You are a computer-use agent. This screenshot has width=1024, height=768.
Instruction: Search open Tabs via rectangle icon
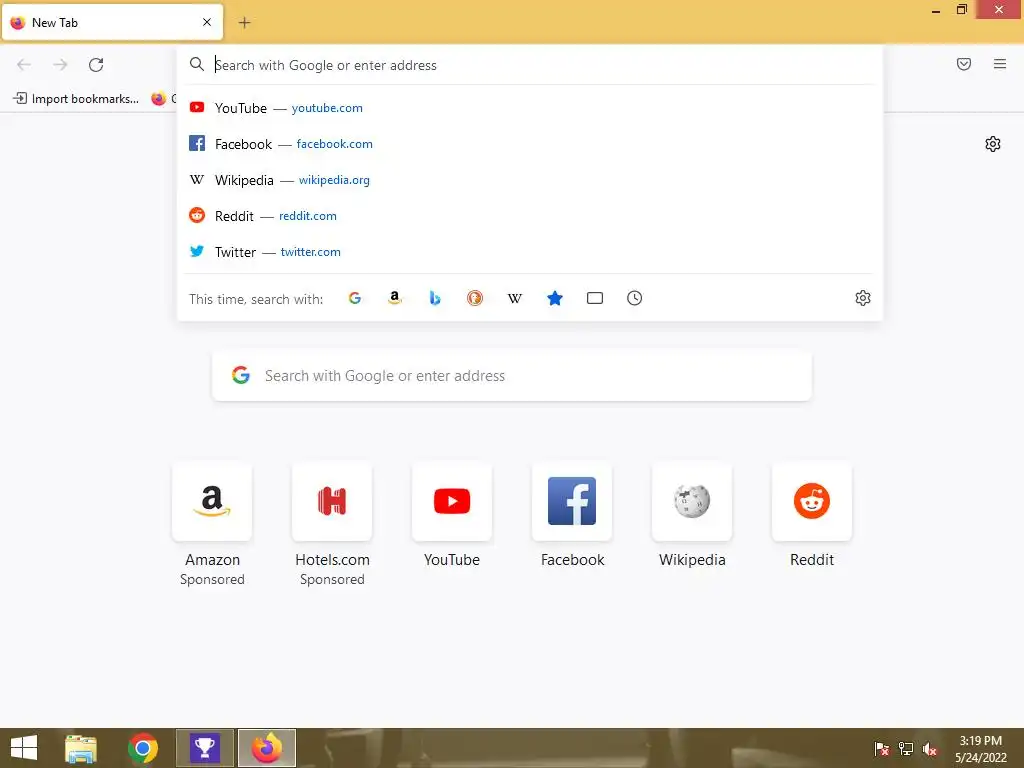tap(595, 298)
